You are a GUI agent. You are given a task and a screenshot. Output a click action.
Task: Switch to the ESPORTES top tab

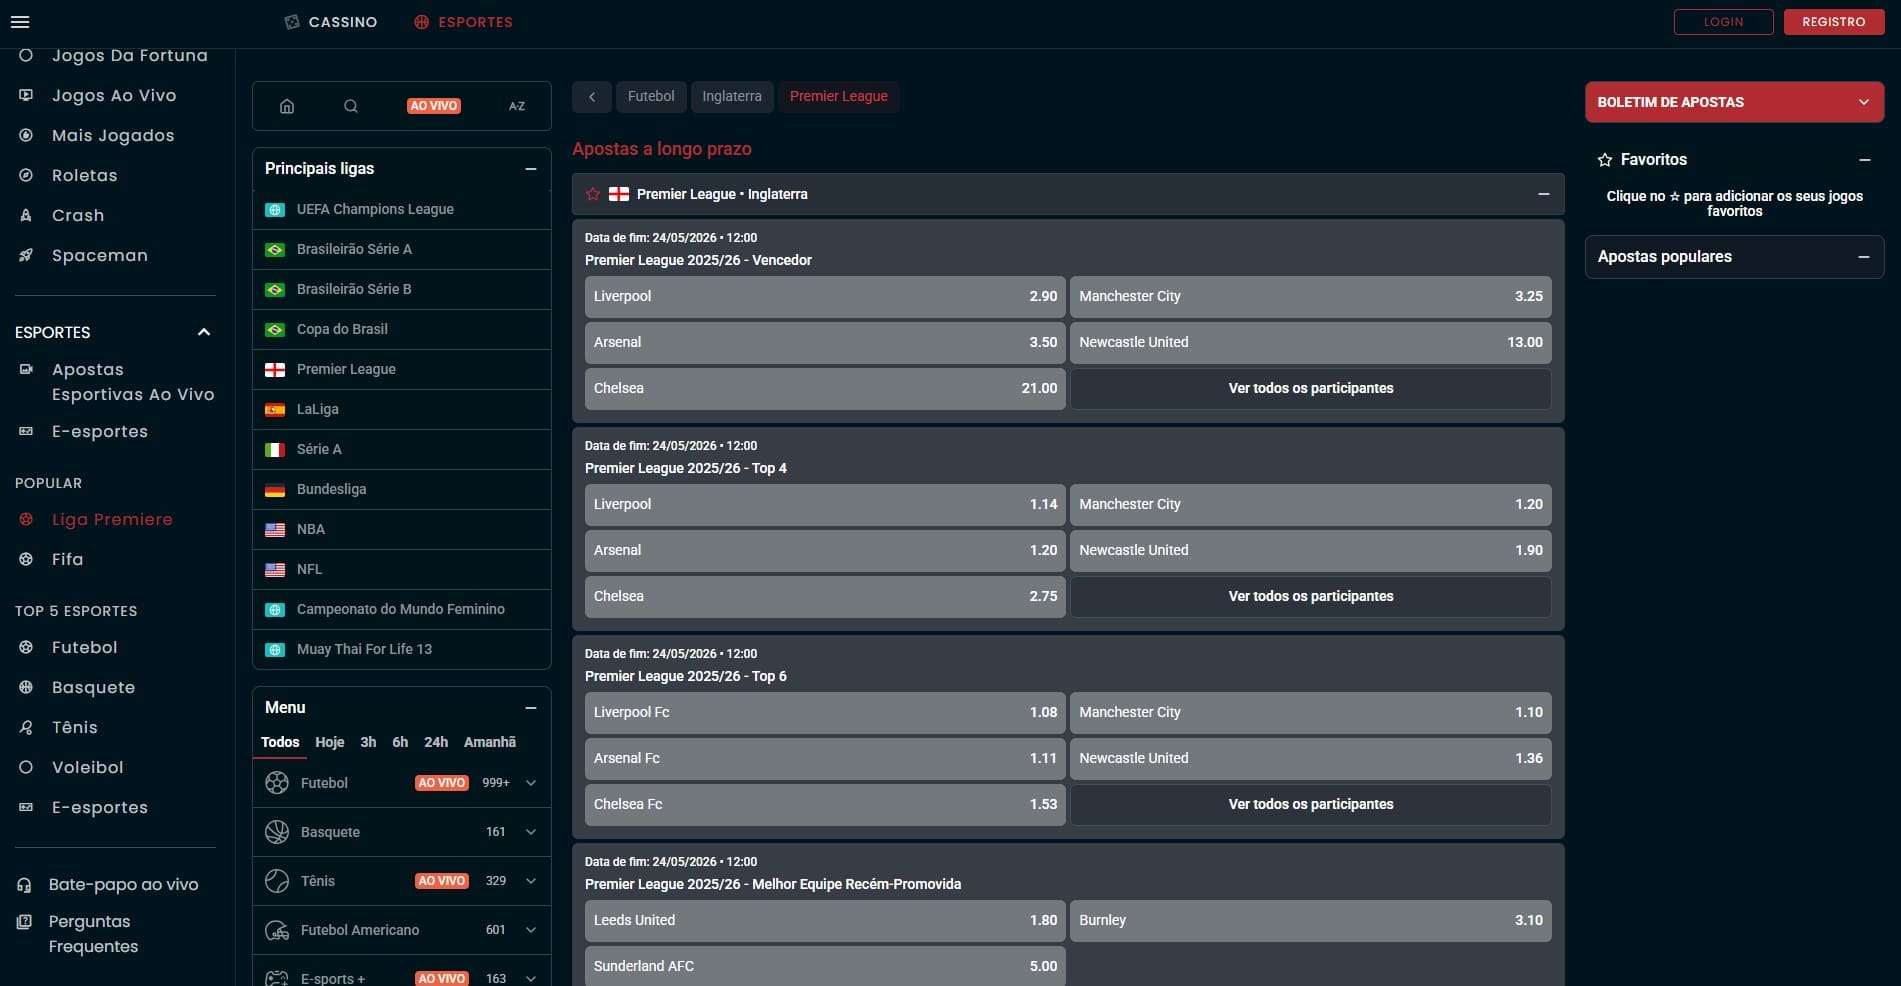463,22
